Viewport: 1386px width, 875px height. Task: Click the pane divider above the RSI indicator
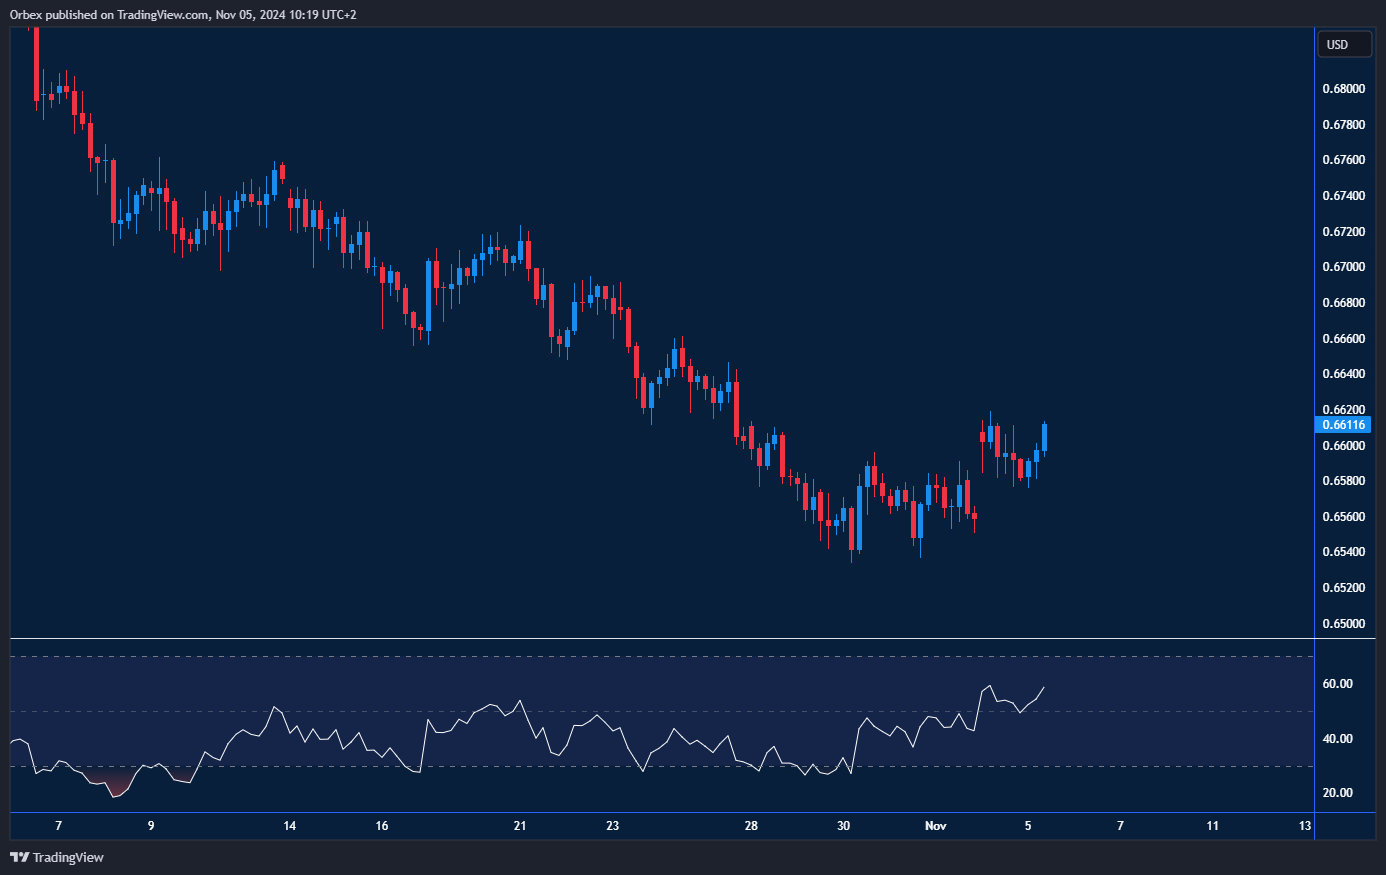pyautogui.click(x=660, y=638)
